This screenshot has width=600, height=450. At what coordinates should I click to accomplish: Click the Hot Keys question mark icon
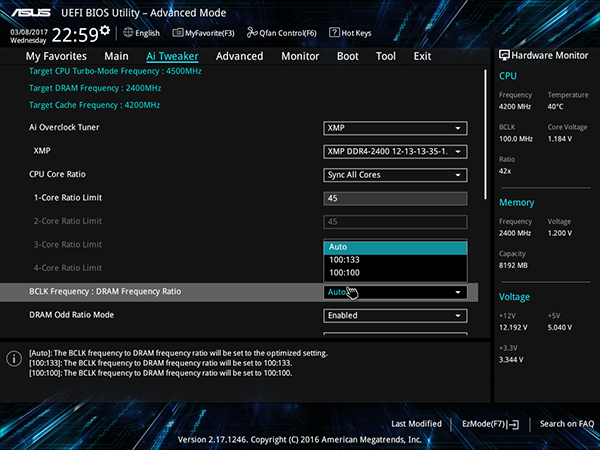click(334, 33)
